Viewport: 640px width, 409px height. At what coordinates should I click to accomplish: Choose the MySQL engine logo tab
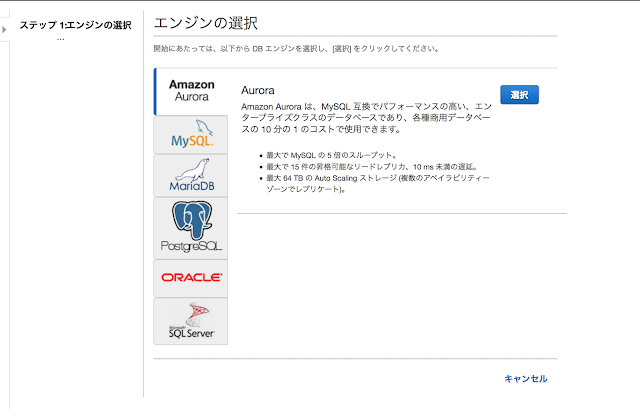coord(191,134)
